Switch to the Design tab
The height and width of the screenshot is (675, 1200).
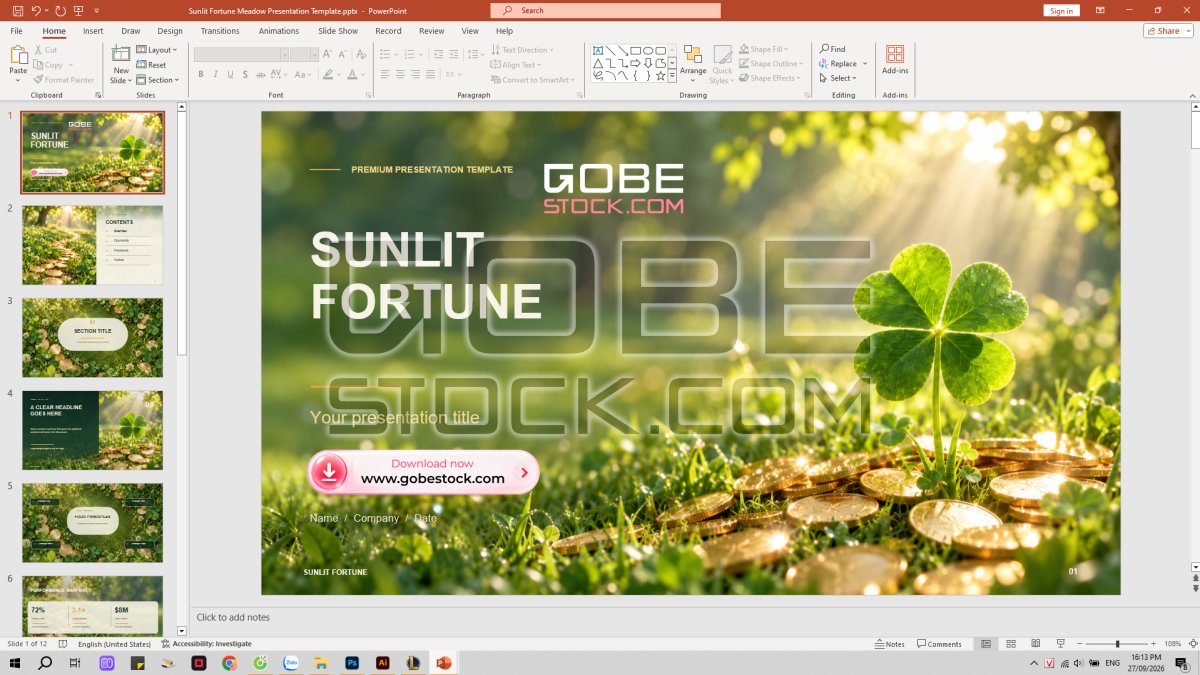170,31
